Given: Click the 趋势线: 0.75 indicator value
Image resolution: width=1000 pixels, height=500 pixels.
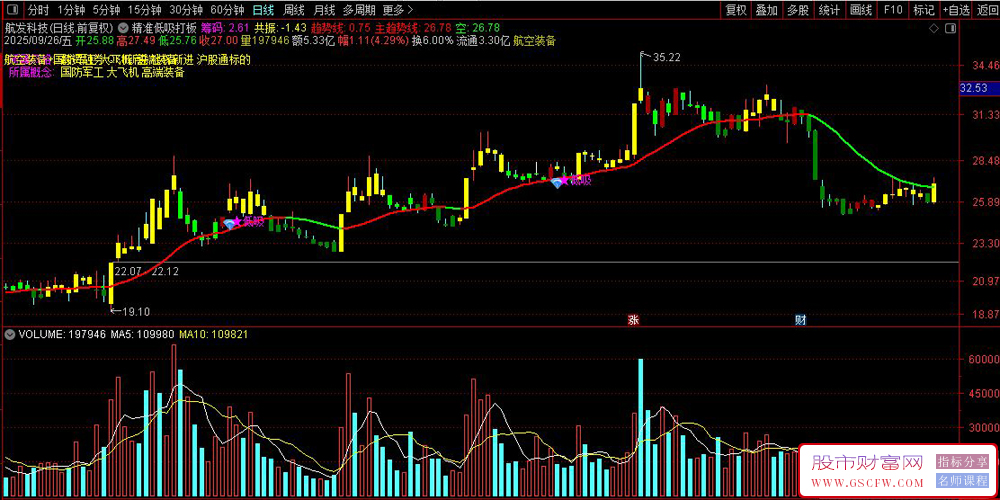Looking at the screenshot, I should (341, 28).
